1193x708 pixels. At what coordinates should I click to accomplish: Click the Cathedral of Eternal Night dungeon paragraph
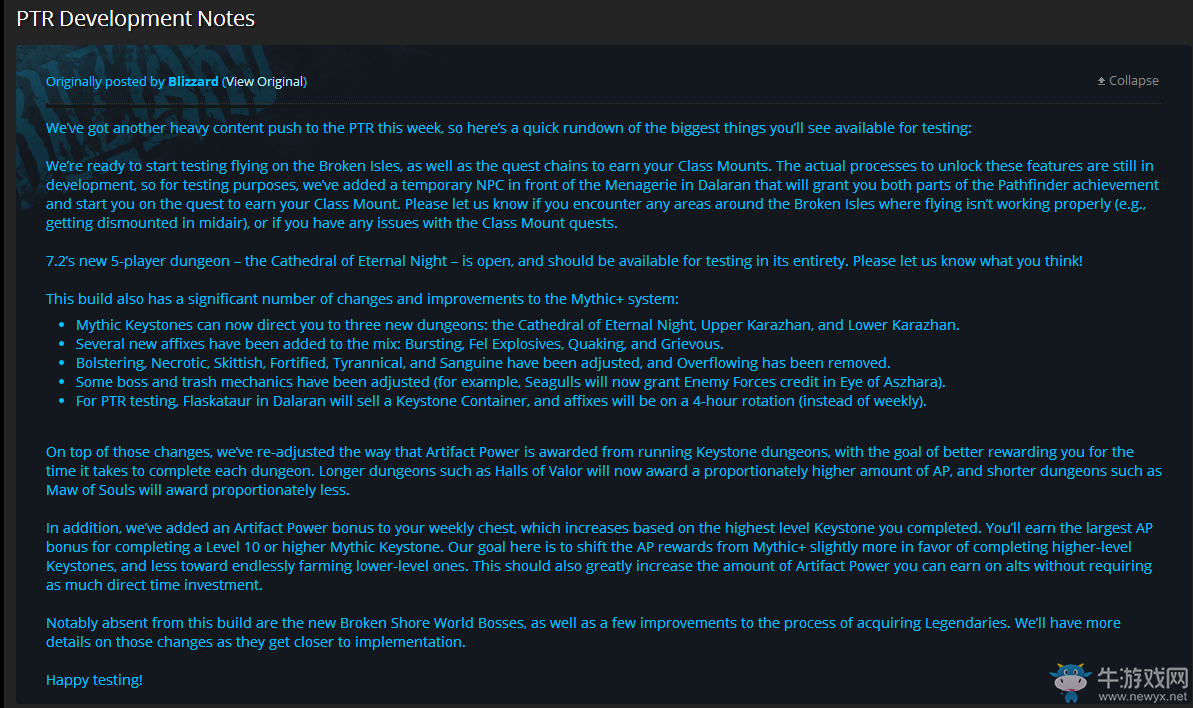pos(564,261)
